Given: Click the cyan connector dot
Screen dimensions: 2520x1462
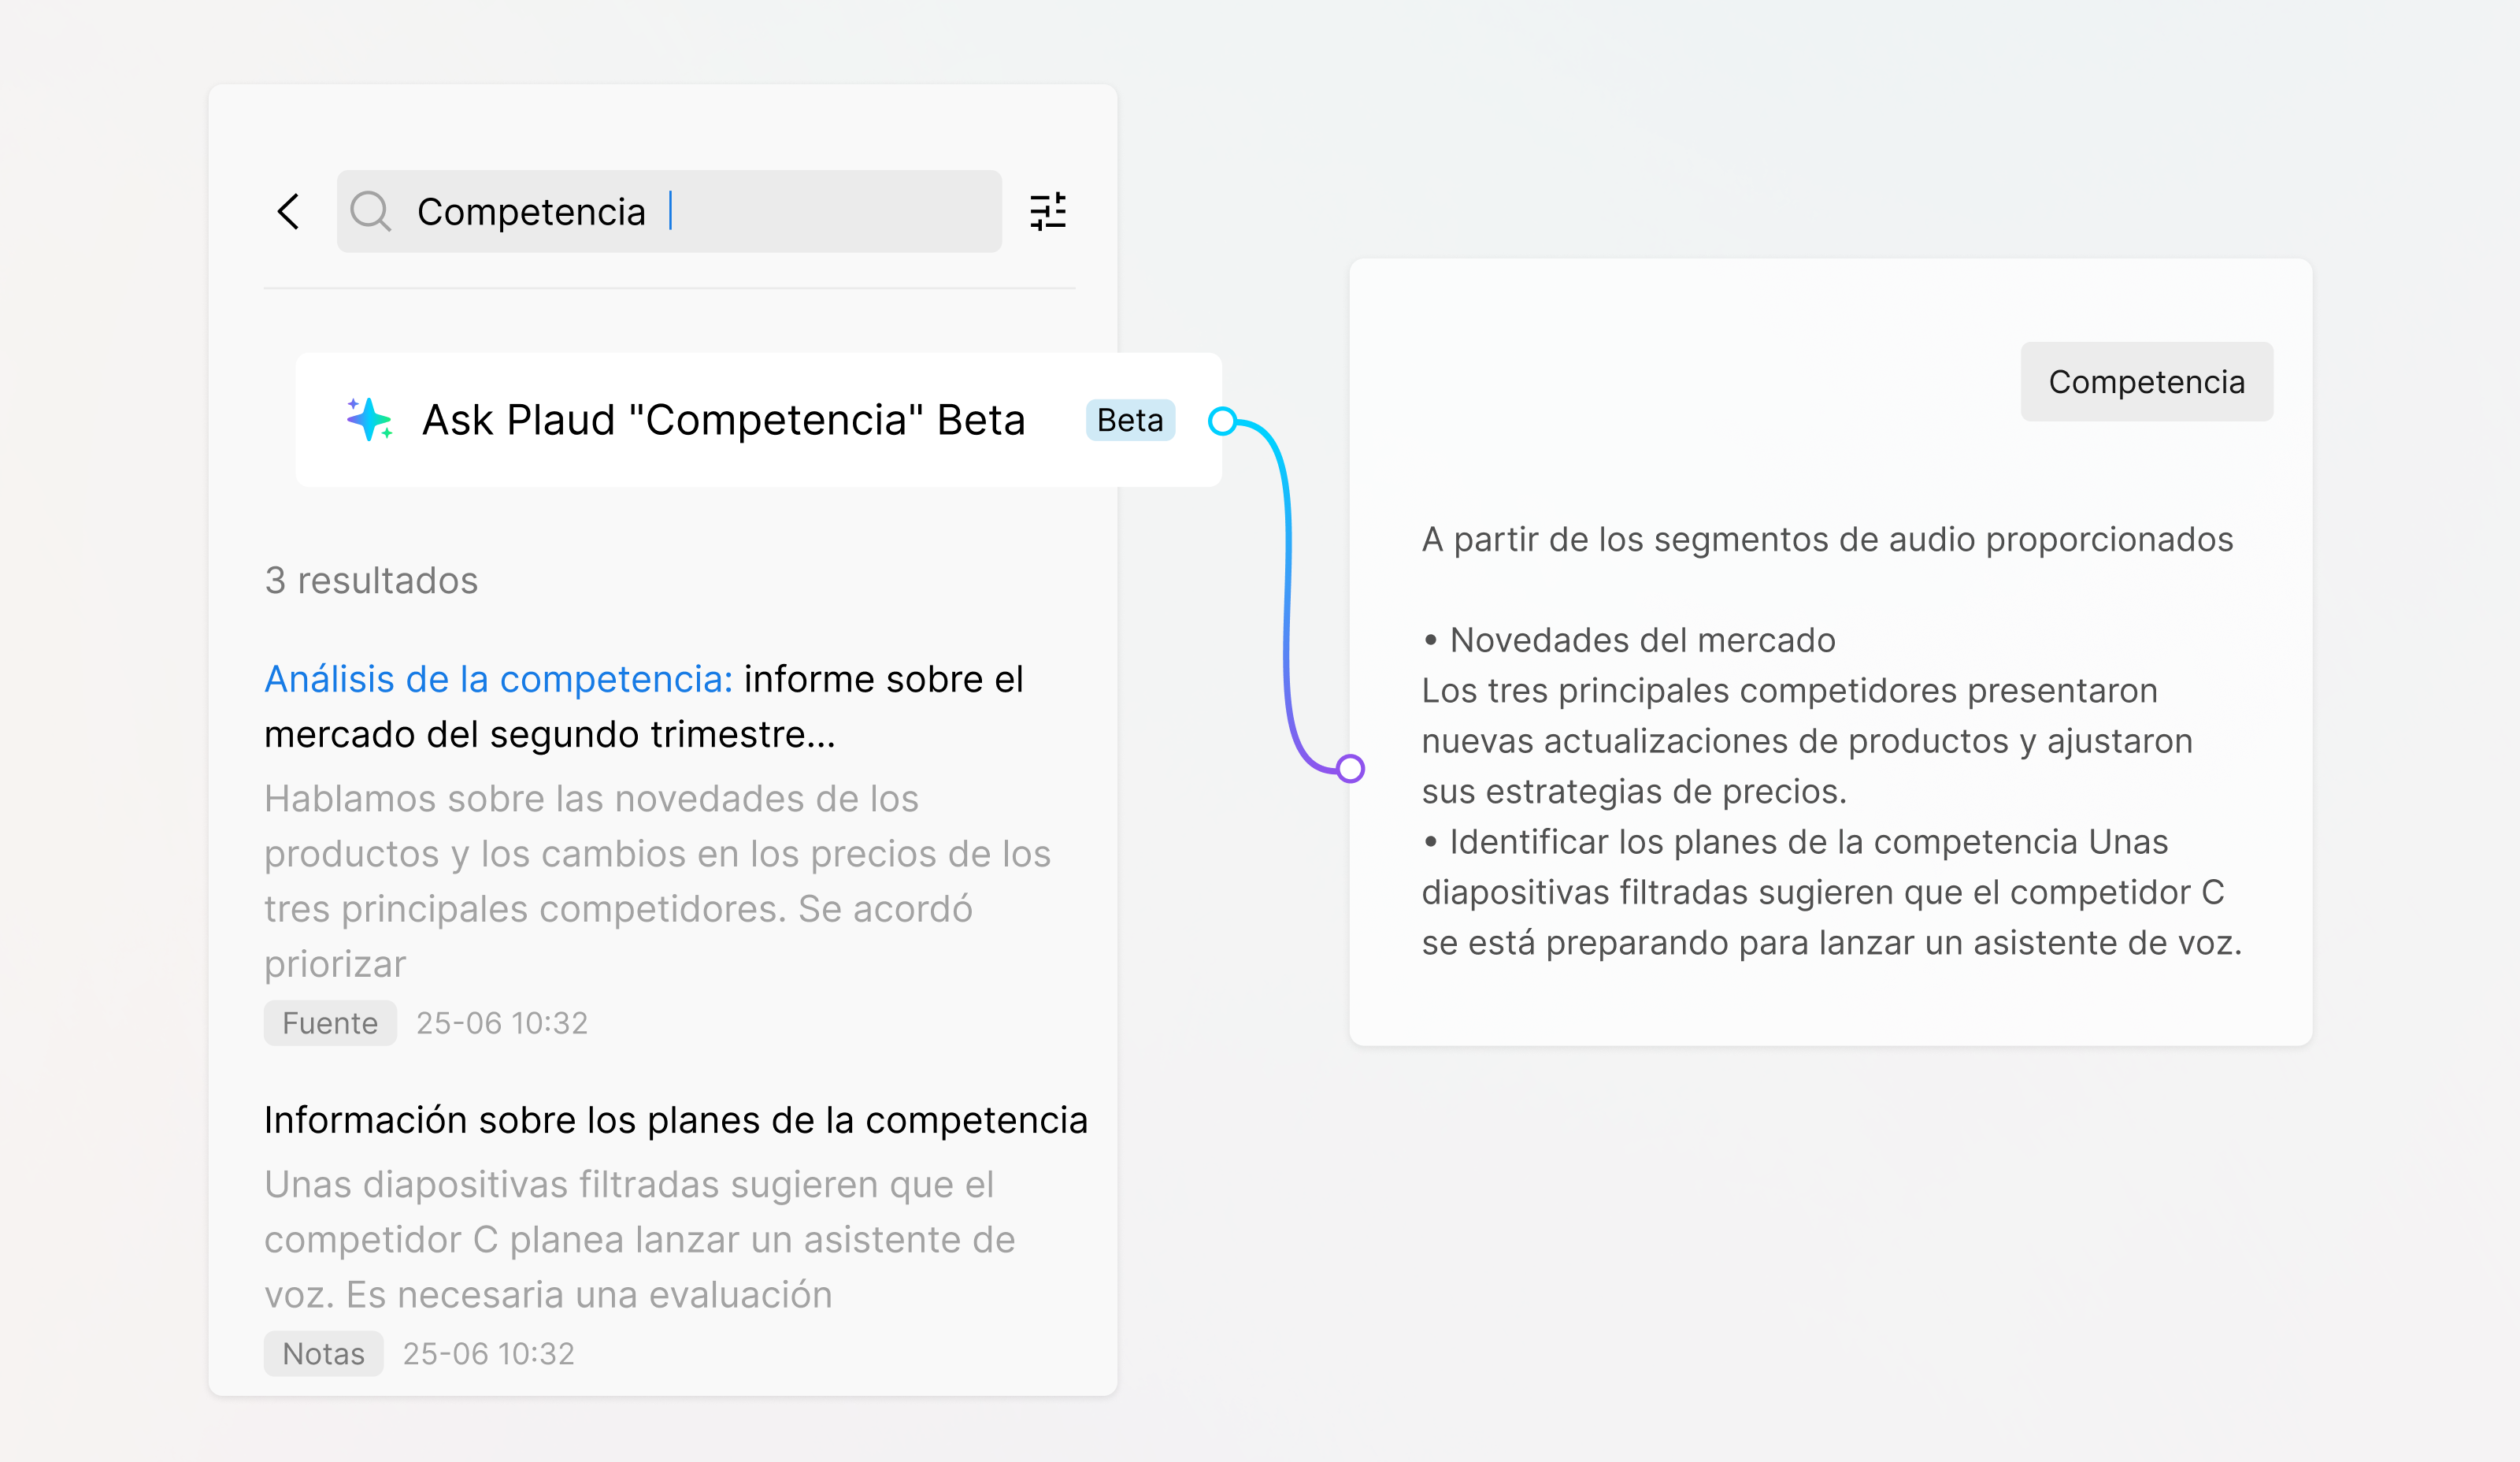Looking at the screenshot, I should click(1222, 421).
